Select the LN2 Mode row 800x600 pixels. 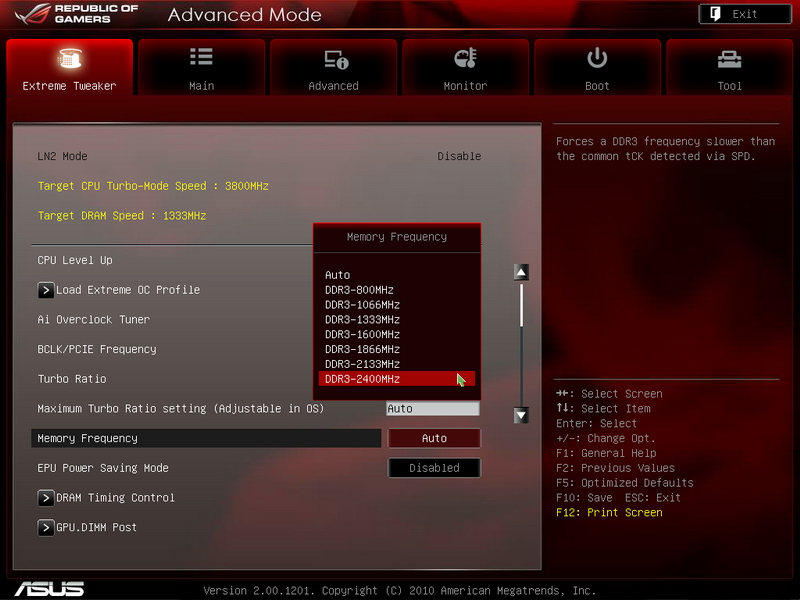click(259, 156)
